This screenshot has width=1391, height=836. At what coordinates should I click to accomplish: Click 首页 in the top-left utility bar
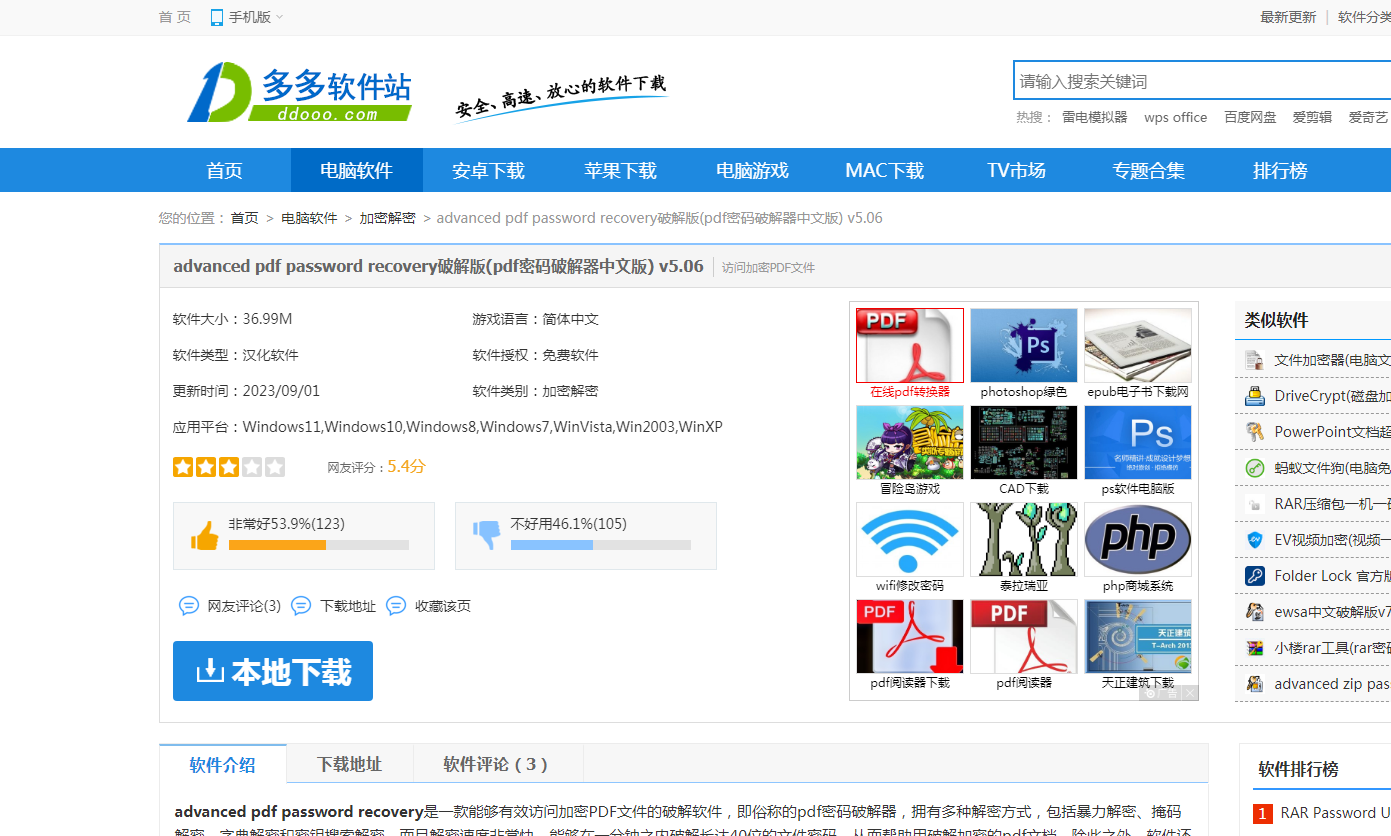pos(175,17)
